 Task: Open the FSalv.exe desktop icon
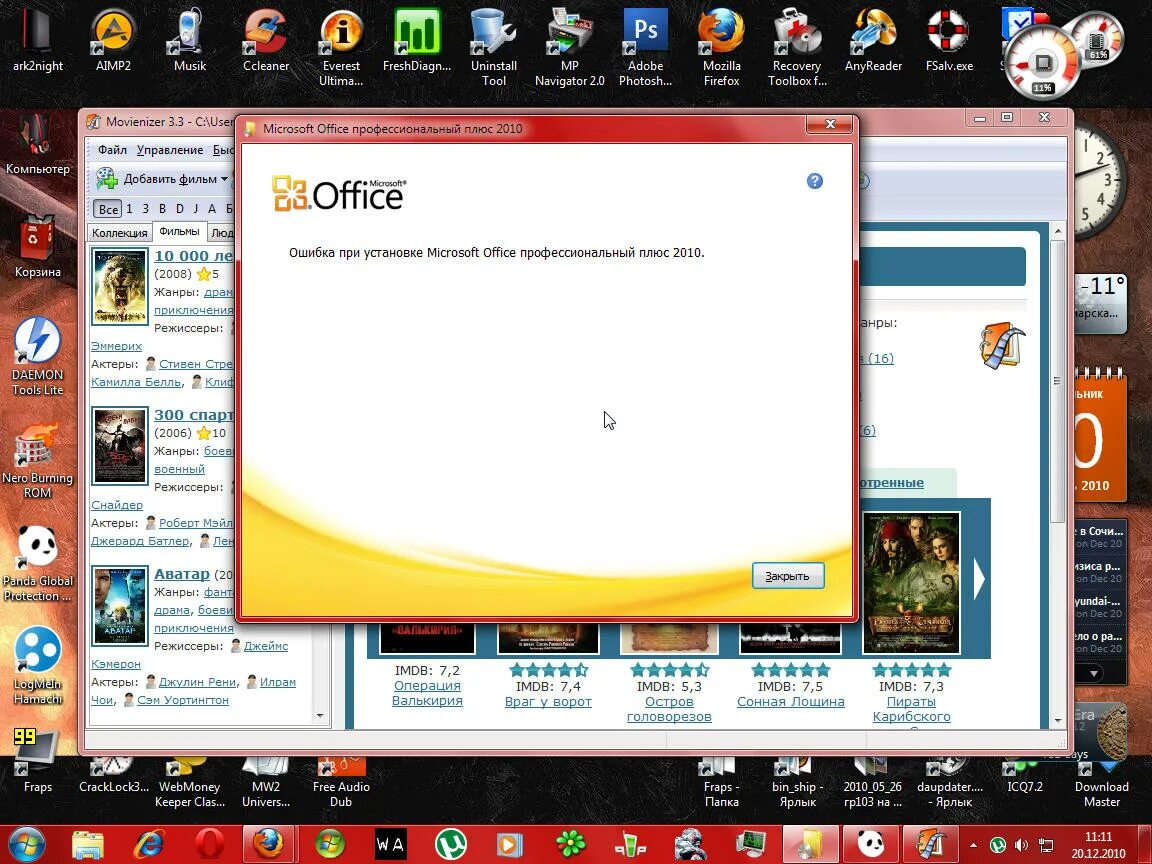[949, 40]
